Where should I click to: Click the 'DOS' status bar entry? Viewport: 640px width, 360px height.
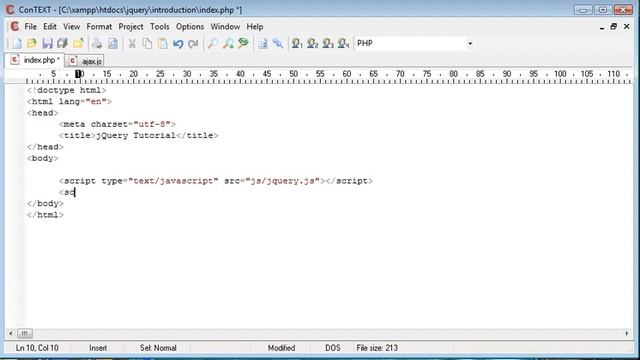click(333, 348)
